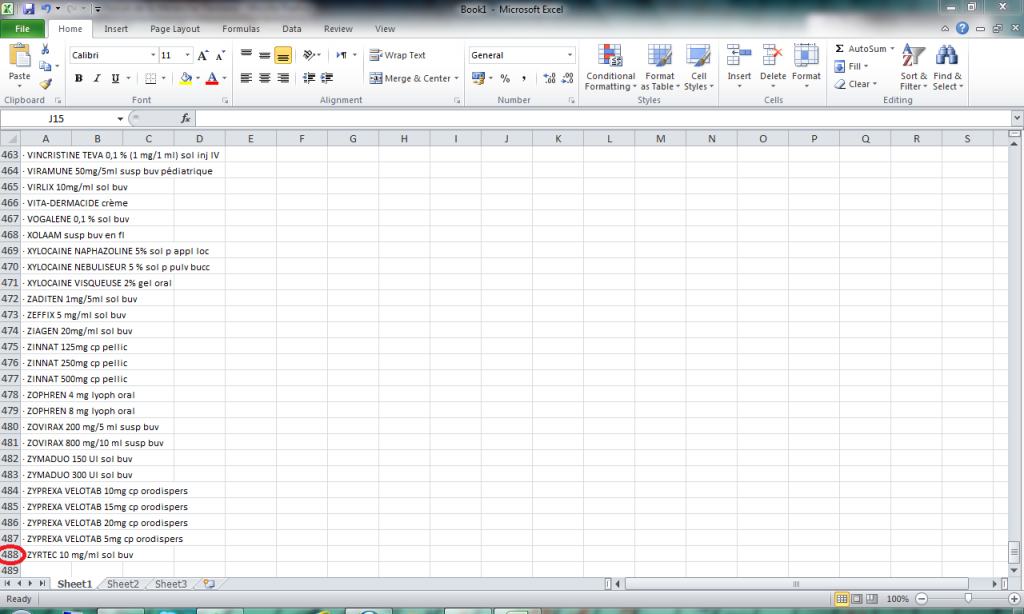
Task: Expand the Merge & Center dropdown arrow
Action: [456, 78]
